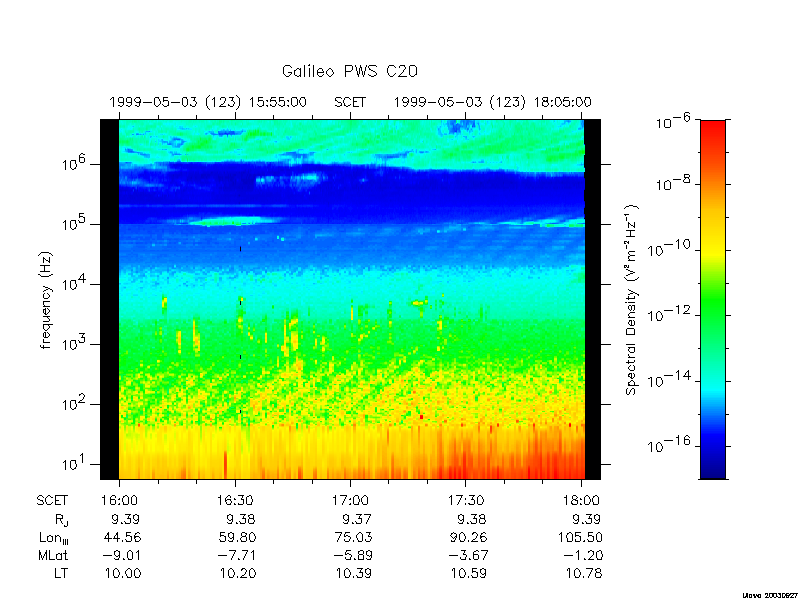
Task: Click longitude value 90.26
Action: pyautogui.click(x=468, y=537)
